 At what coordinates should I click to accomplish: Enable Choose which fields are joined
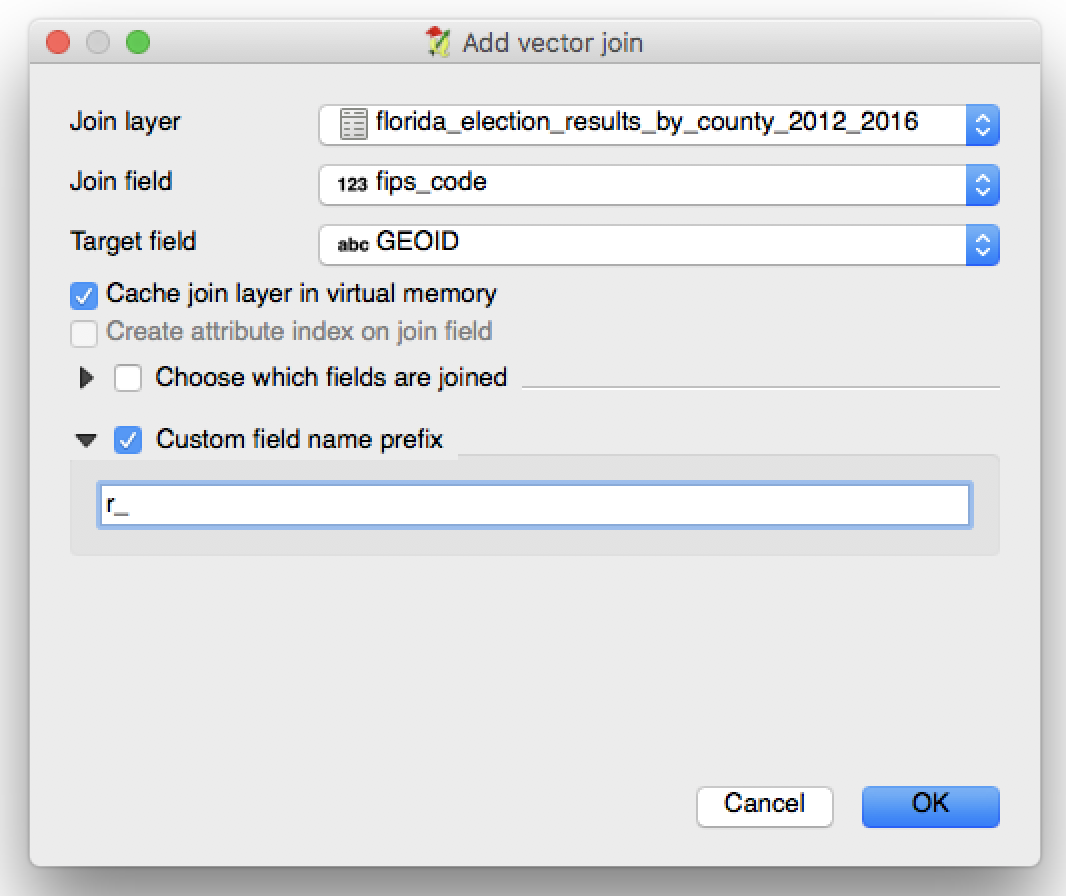click(x=128, y=377)
